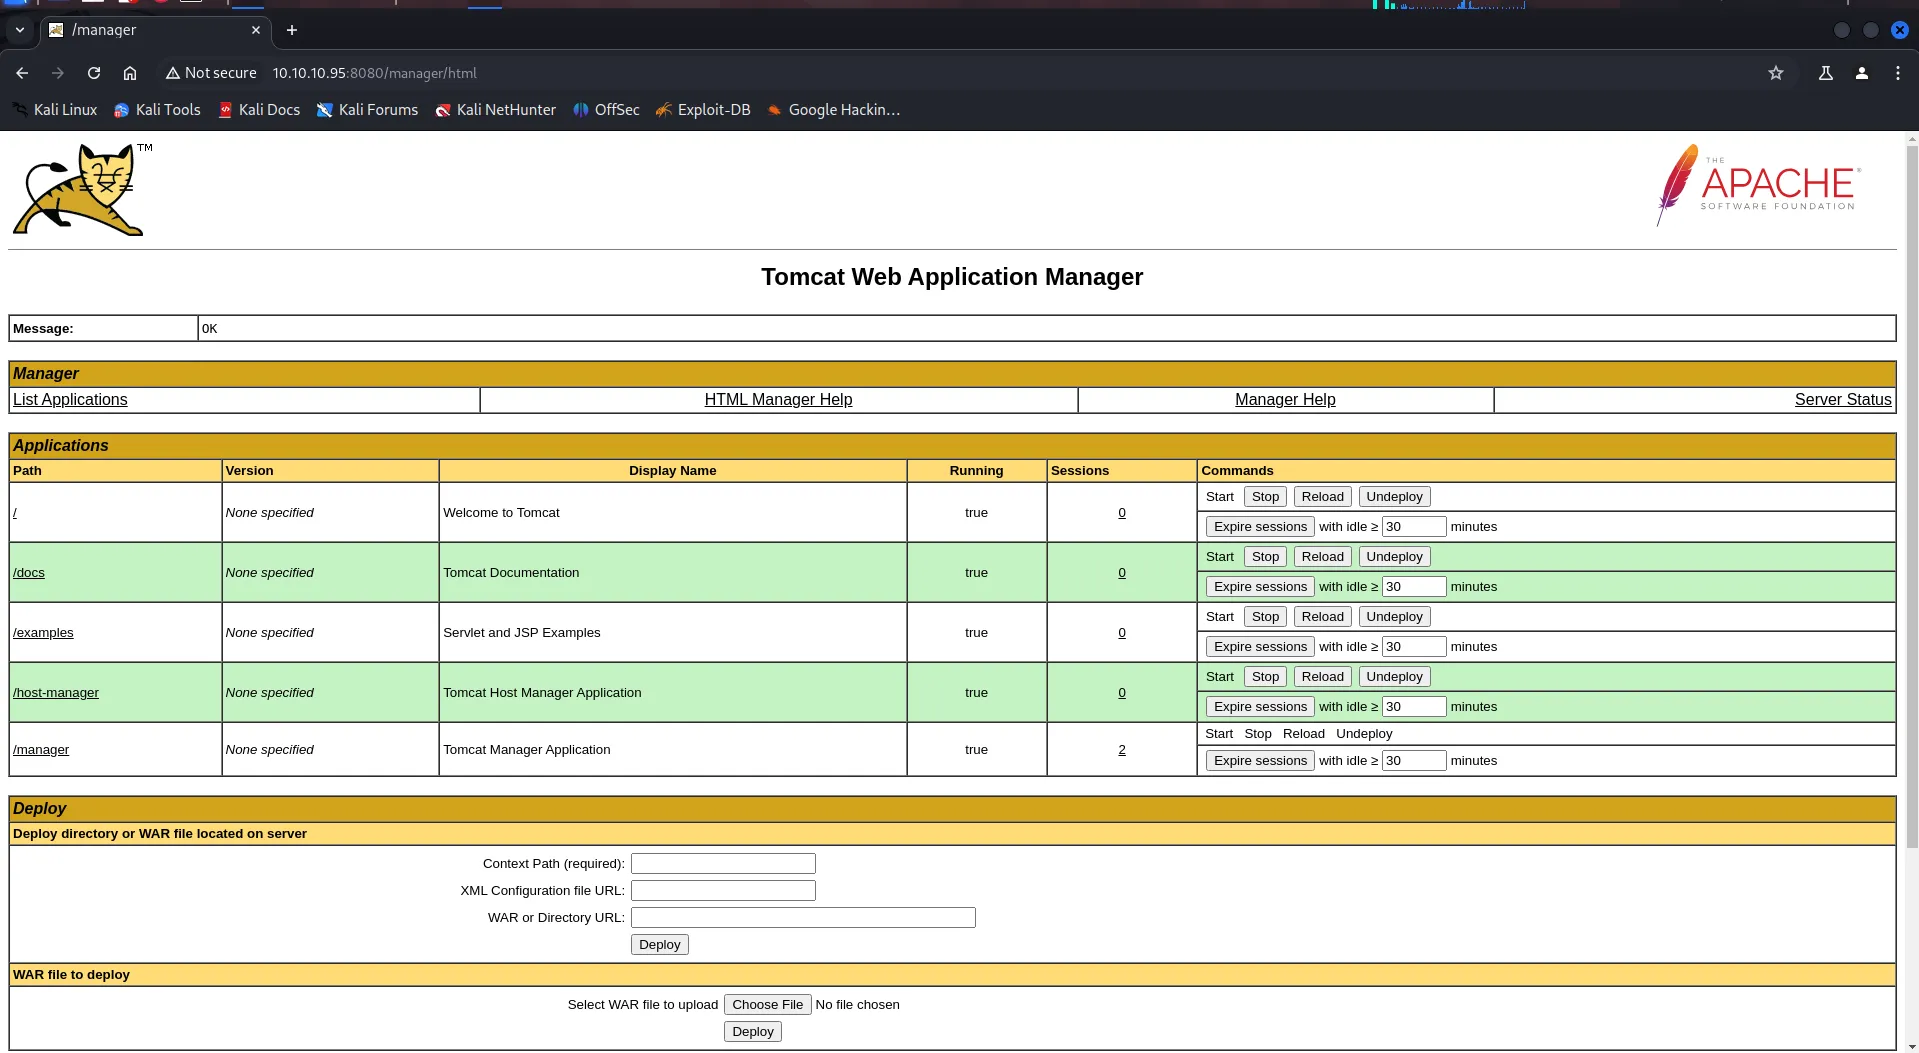Click Choose File to select WAR
The height and width of the screenshot is (1053, 1919).
(767, 1005)
